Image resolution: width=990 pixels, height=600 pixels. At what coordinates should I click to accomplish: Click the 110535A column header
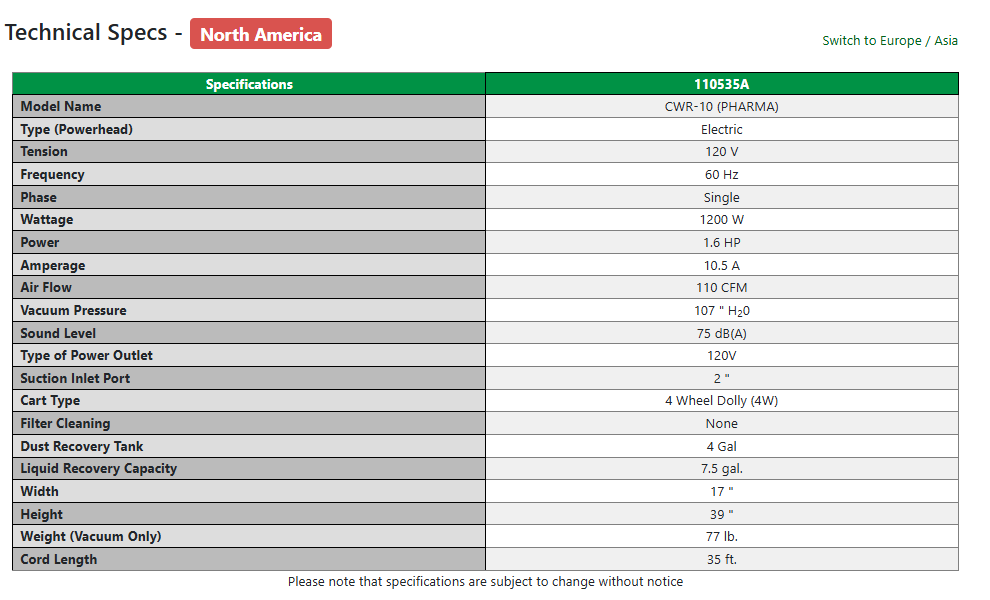722,84
